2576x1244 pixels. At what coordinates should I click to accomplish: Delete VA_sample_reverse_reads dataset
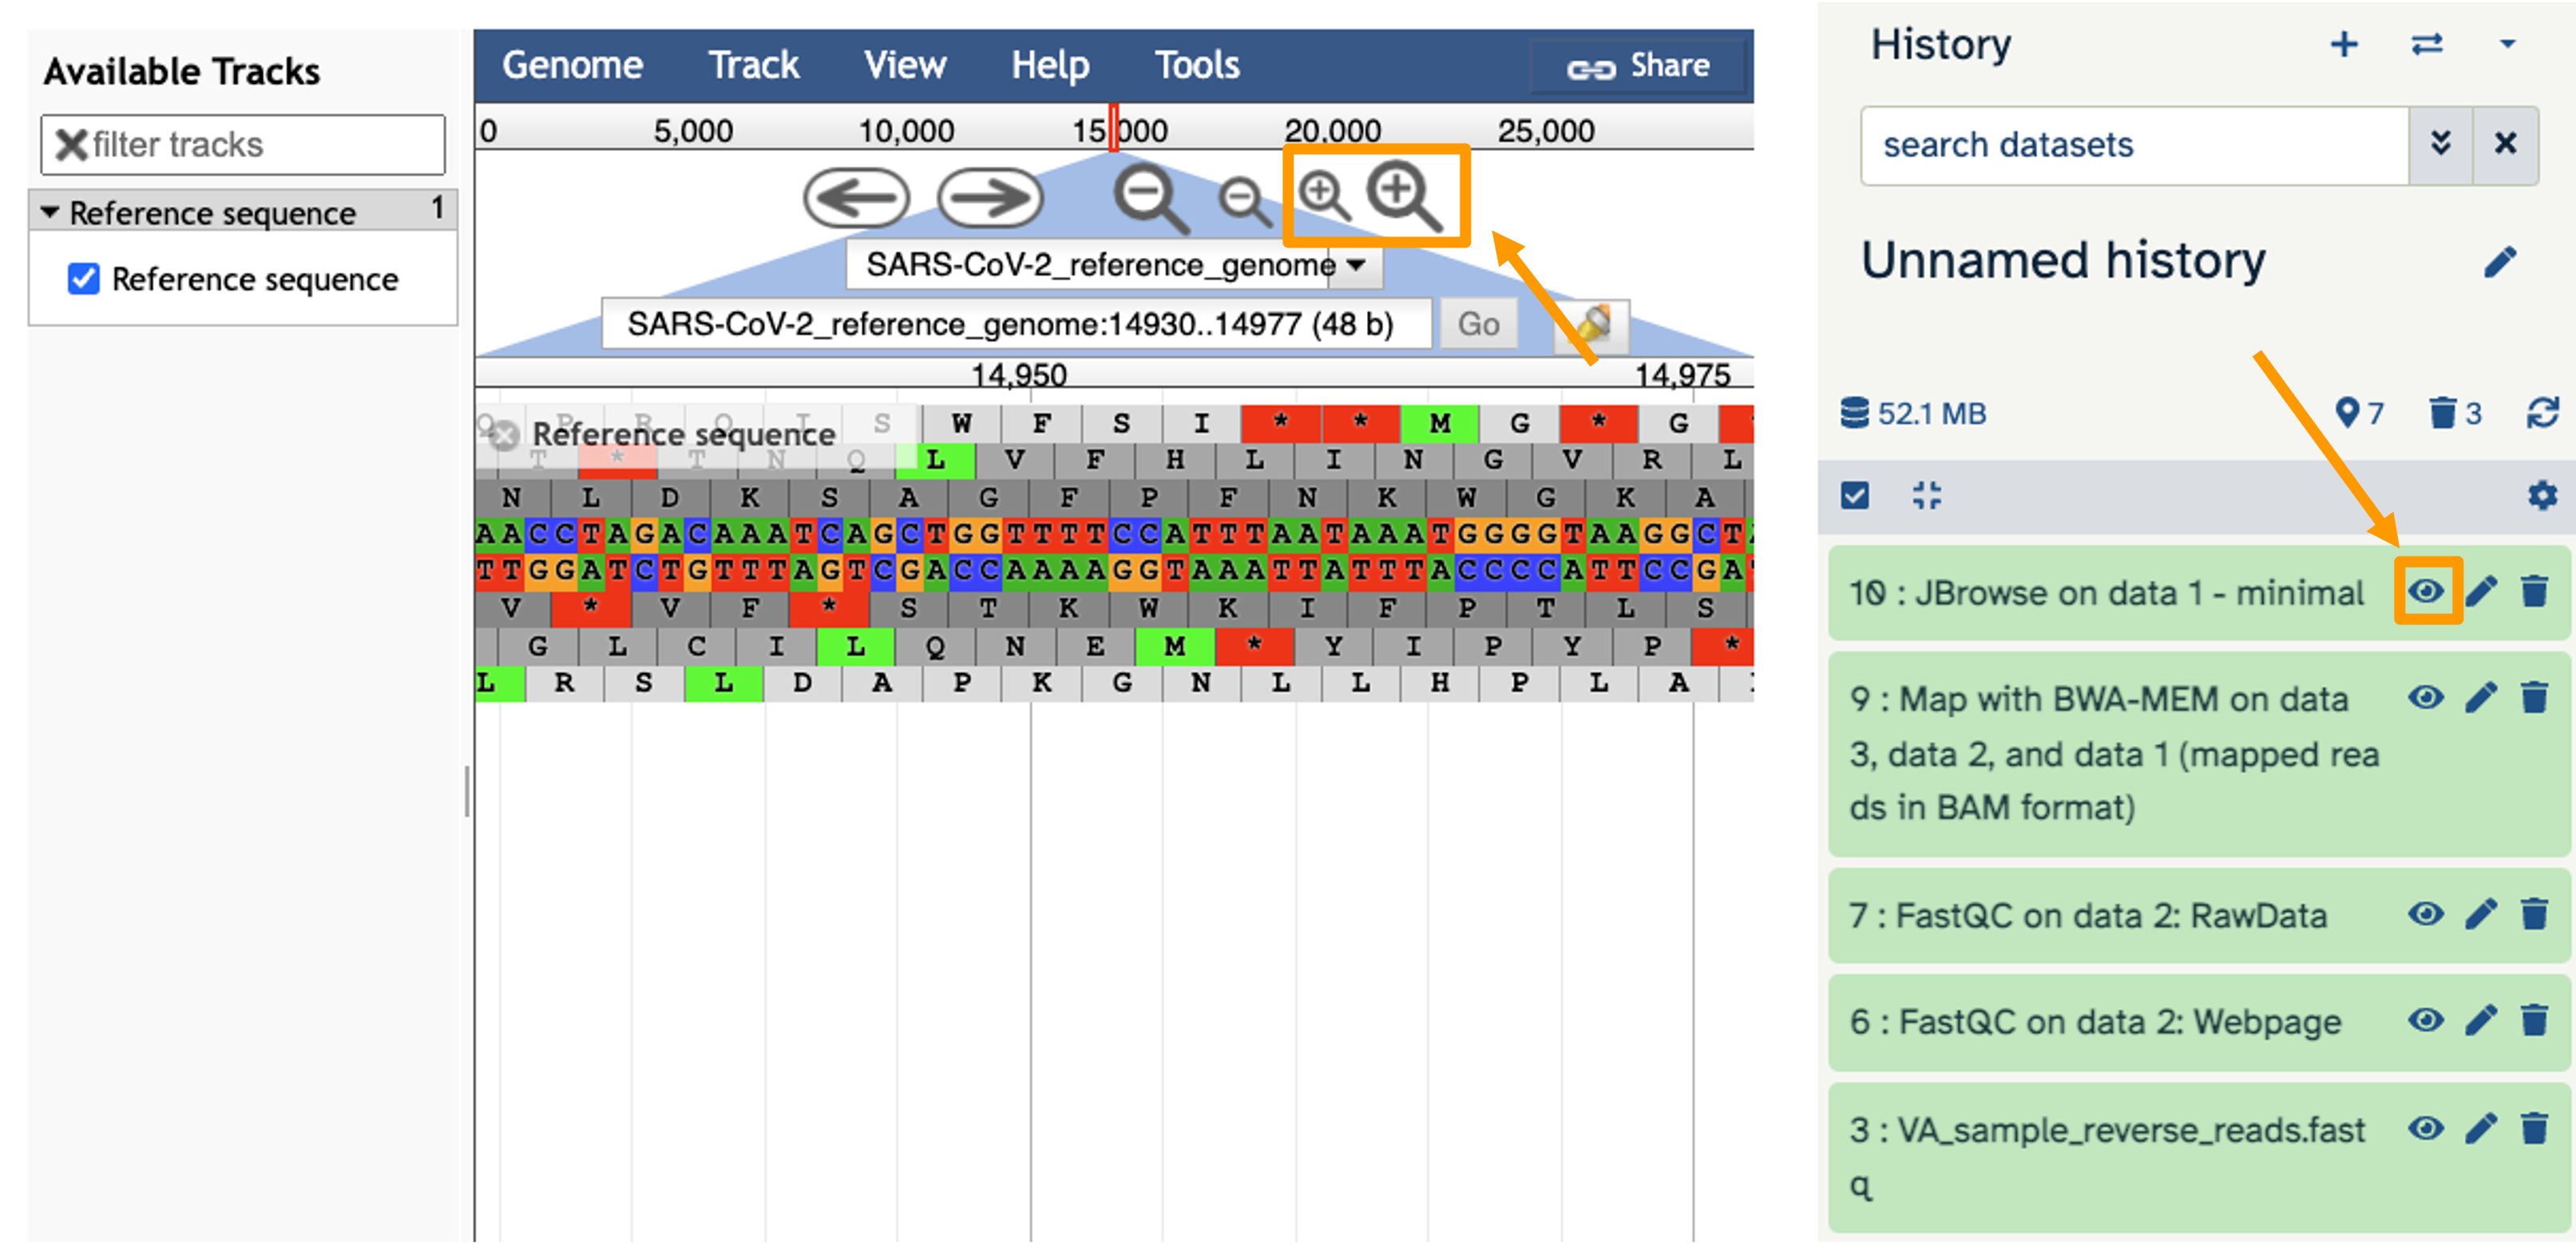(x=2534, y=1129)
